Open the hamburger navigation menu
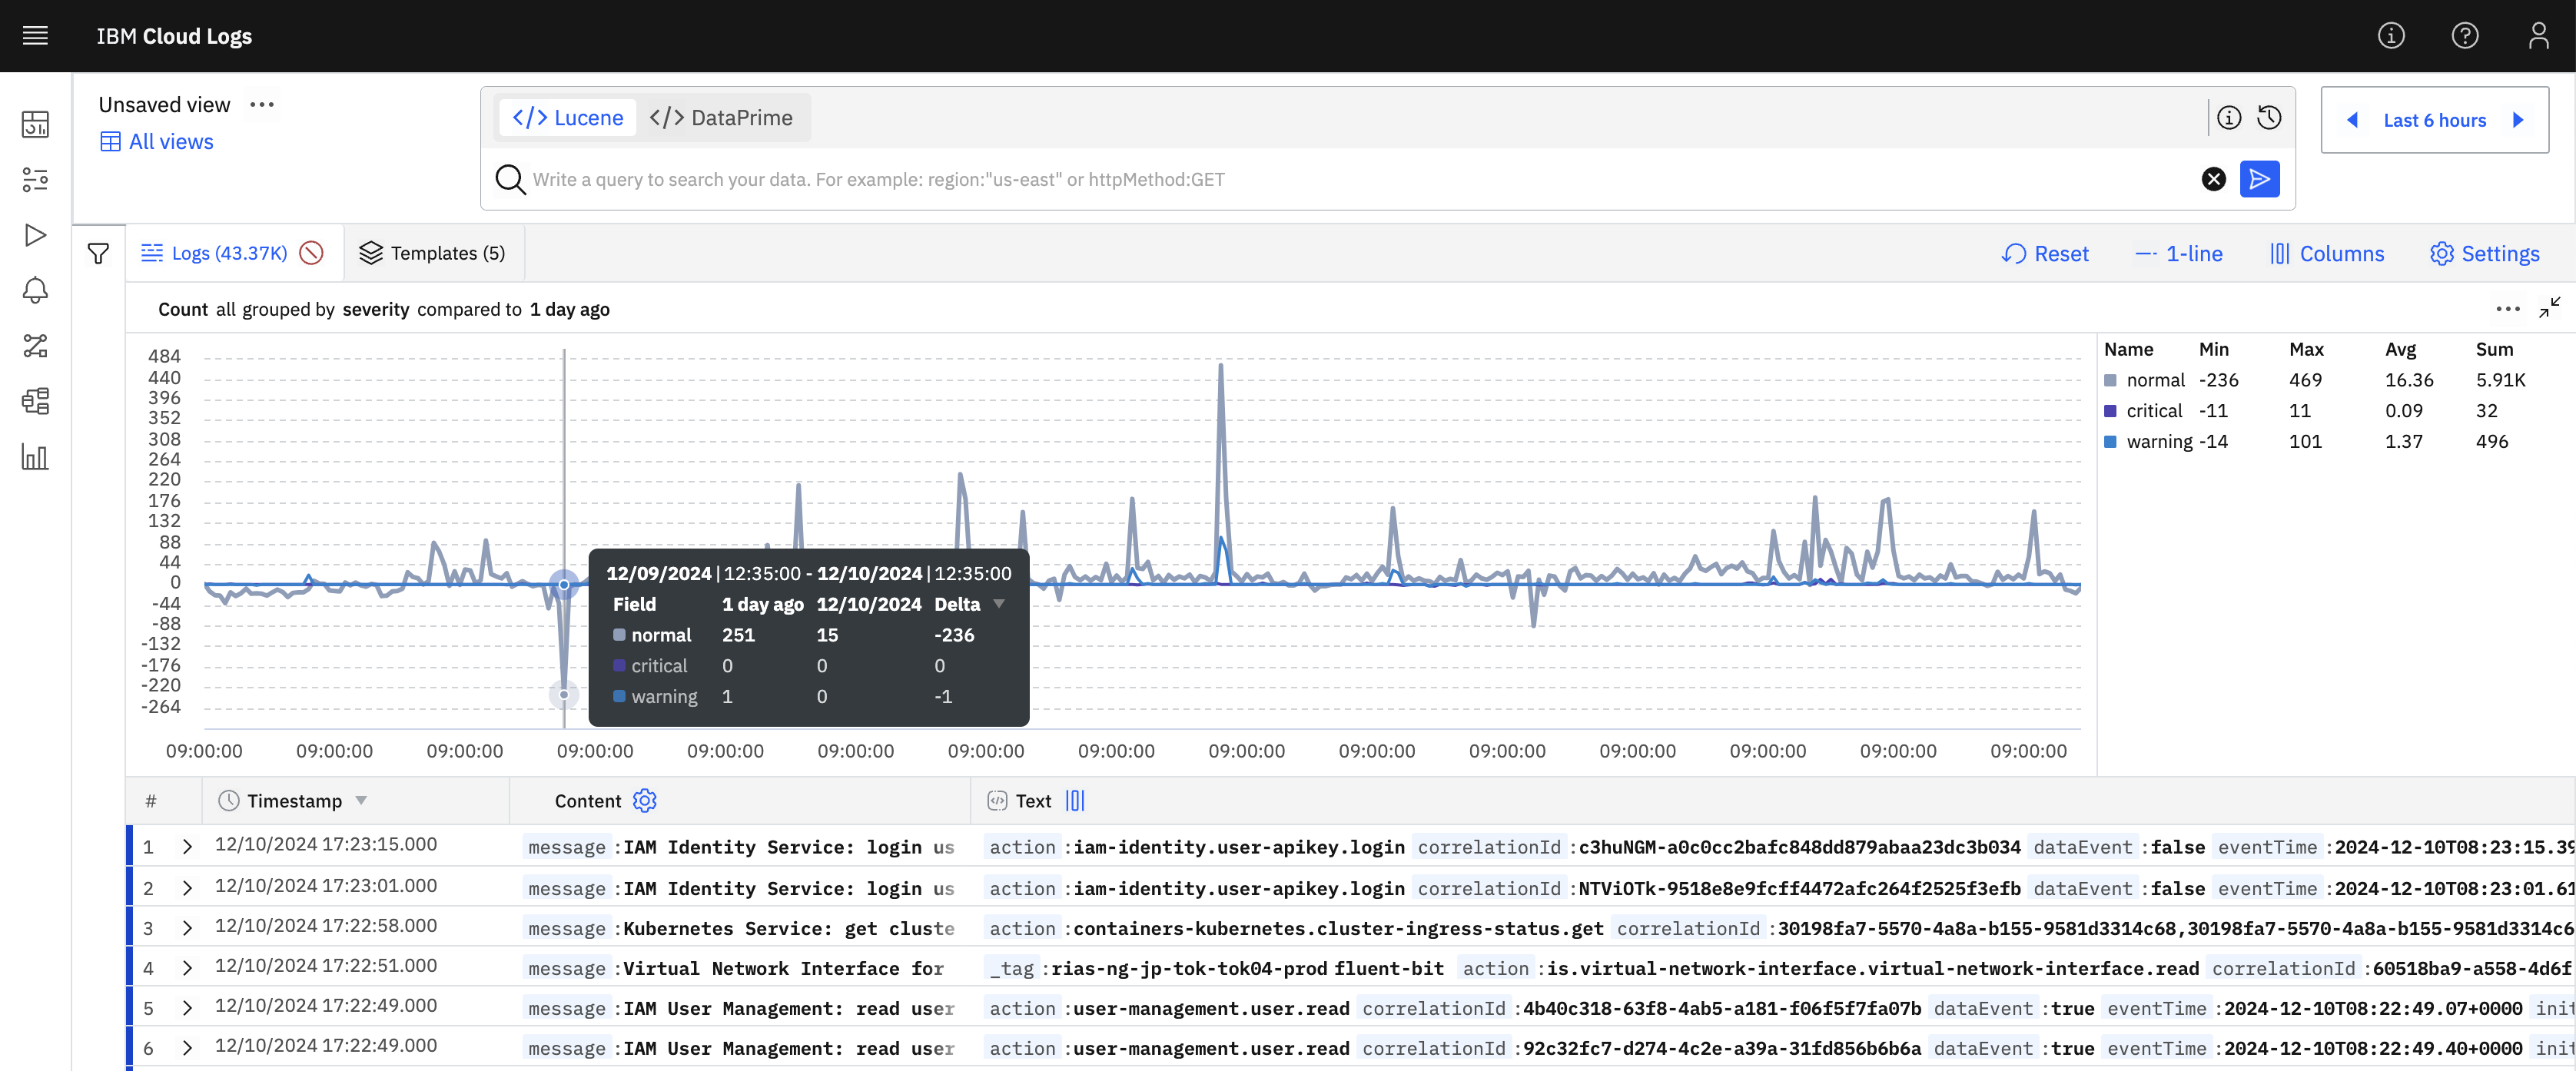Viewport: 2576px width, 1071px height. pyautogui.click(x=35, y=36)
